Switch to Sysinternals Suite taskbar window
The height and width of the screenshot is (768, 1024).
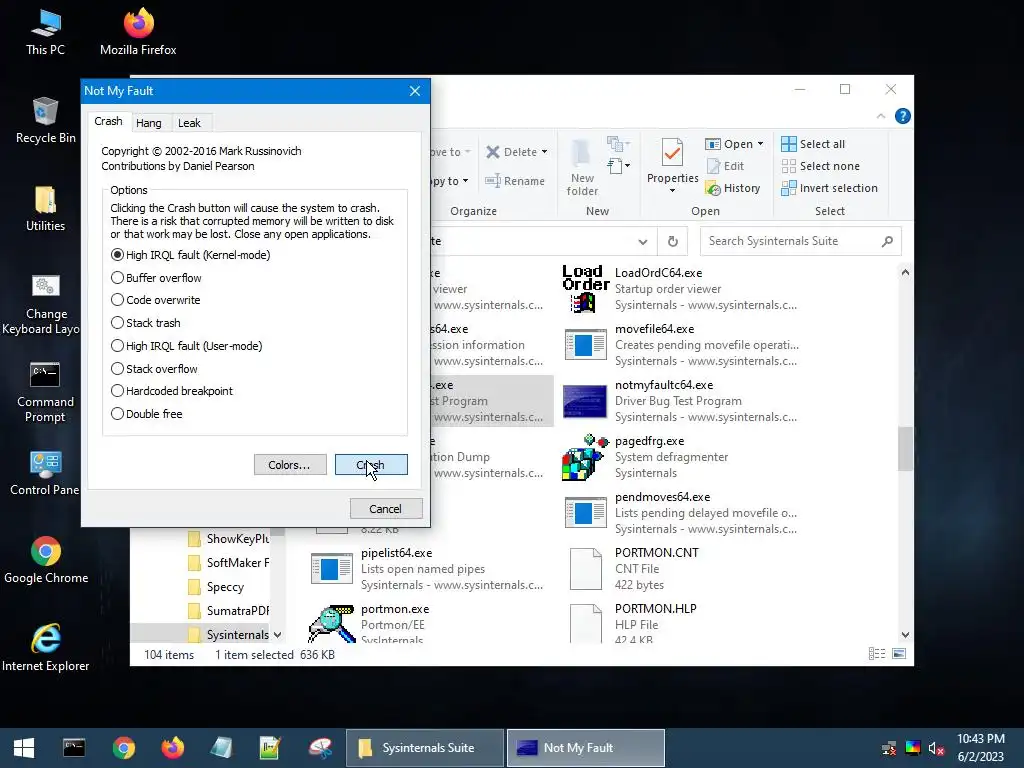(x=425, y=748)
